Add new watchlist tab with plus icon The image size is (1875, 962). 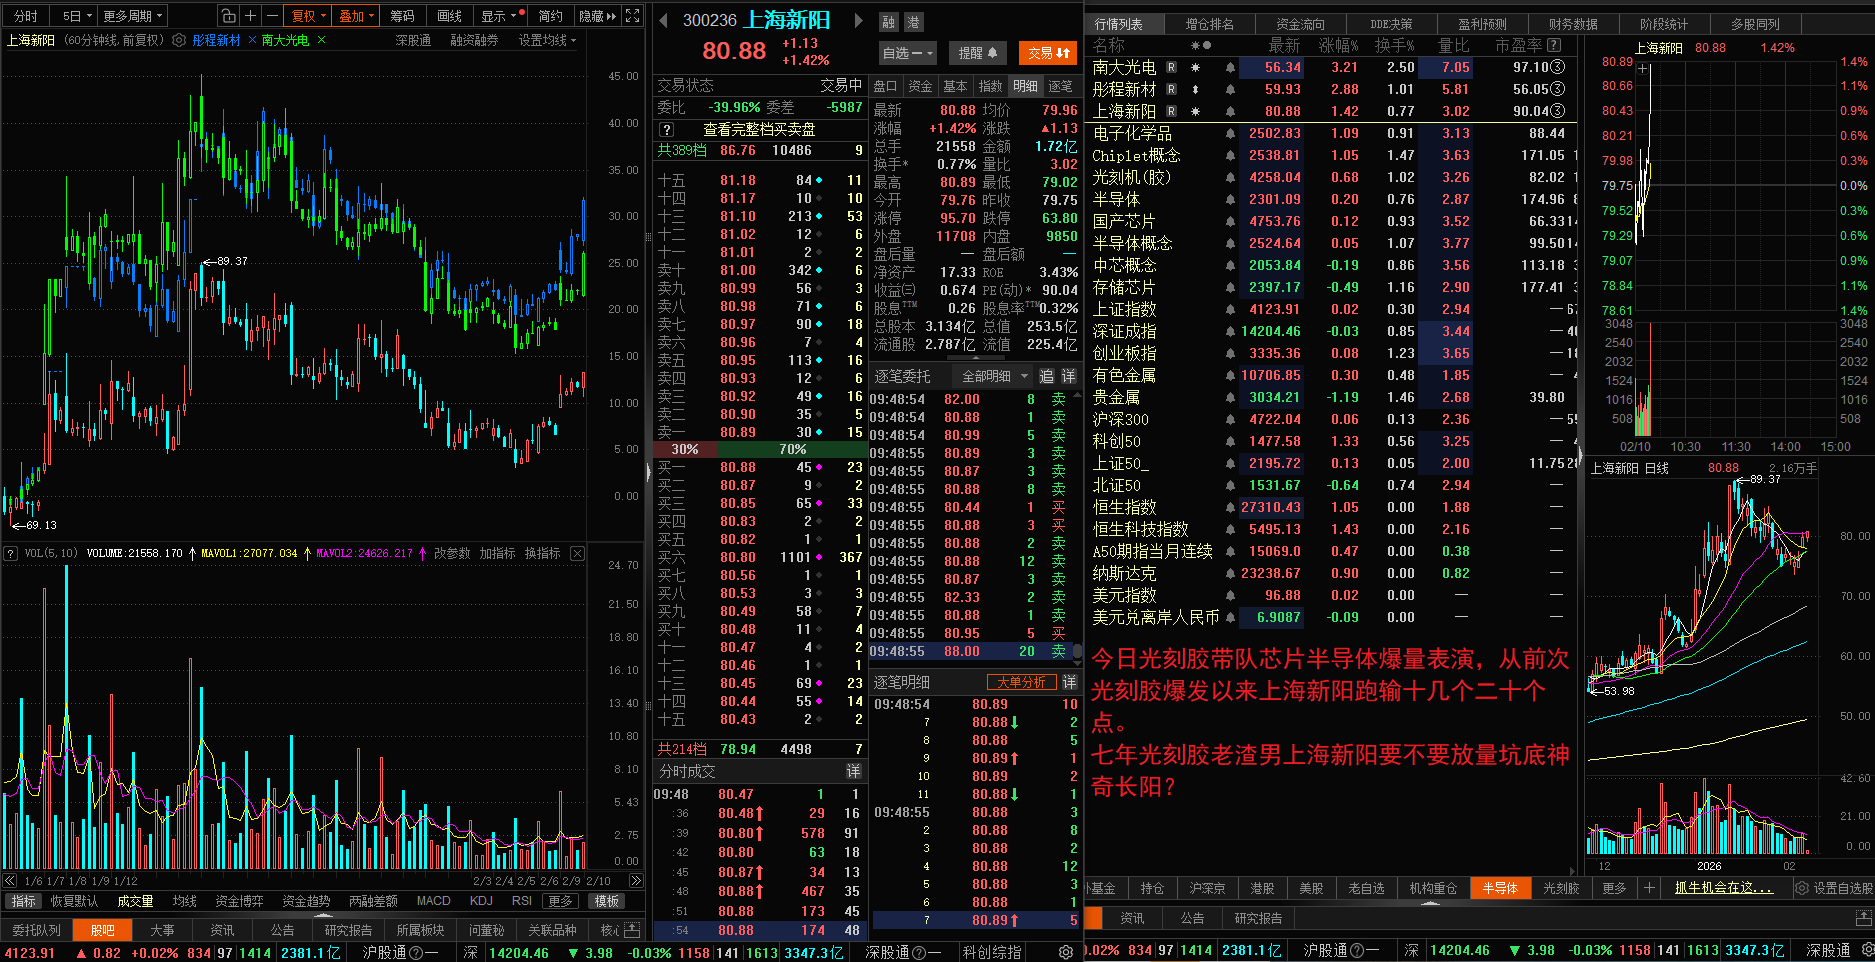tap(1650, 888)
